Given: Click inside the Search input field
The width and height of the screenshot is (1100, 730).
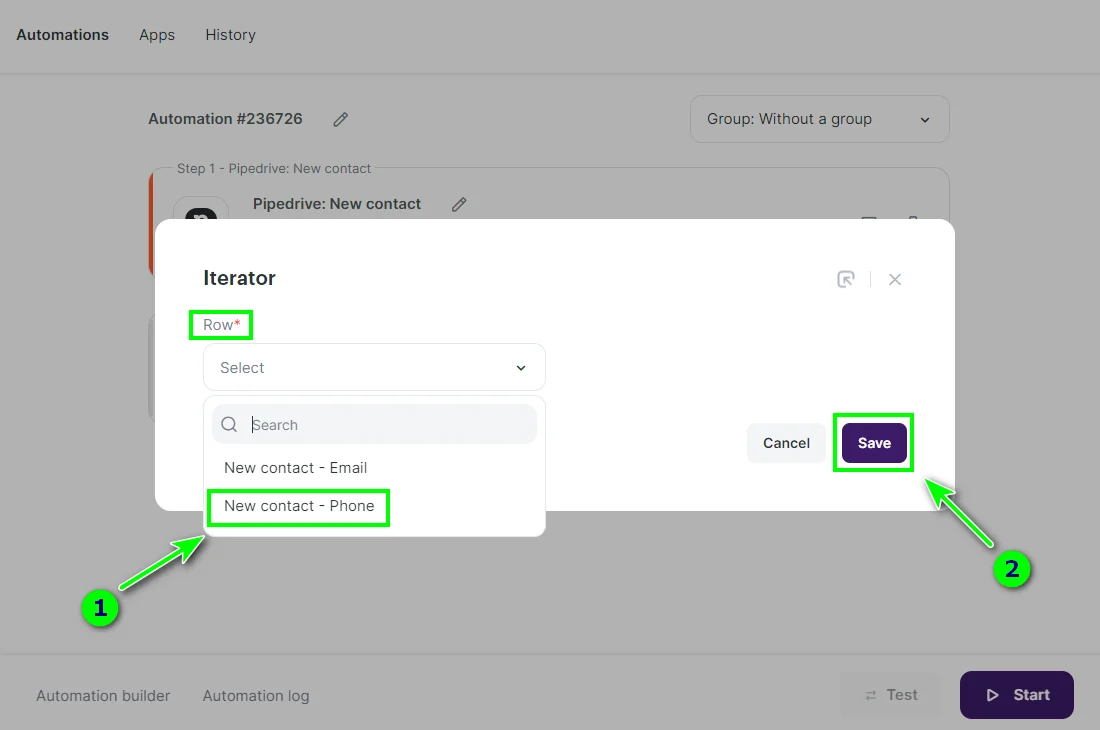Looking at the screenshot, I should 390,424.
